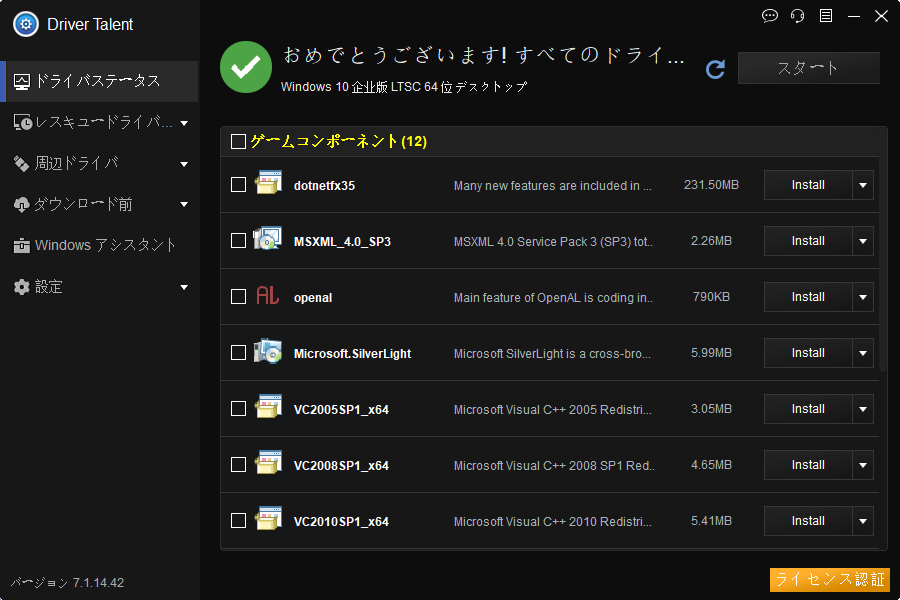Image resolution: width=900 pixels, height=600 pixels.
Task: Install the VC2010SP1_x64 component
Action: click(x=808, y=521)
